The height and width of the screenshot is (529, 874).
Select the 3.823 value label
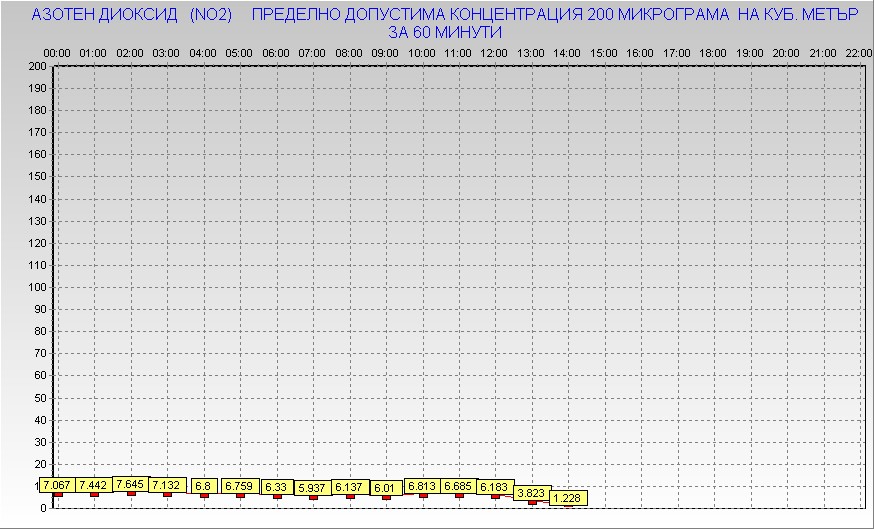[x=532, y=493]
